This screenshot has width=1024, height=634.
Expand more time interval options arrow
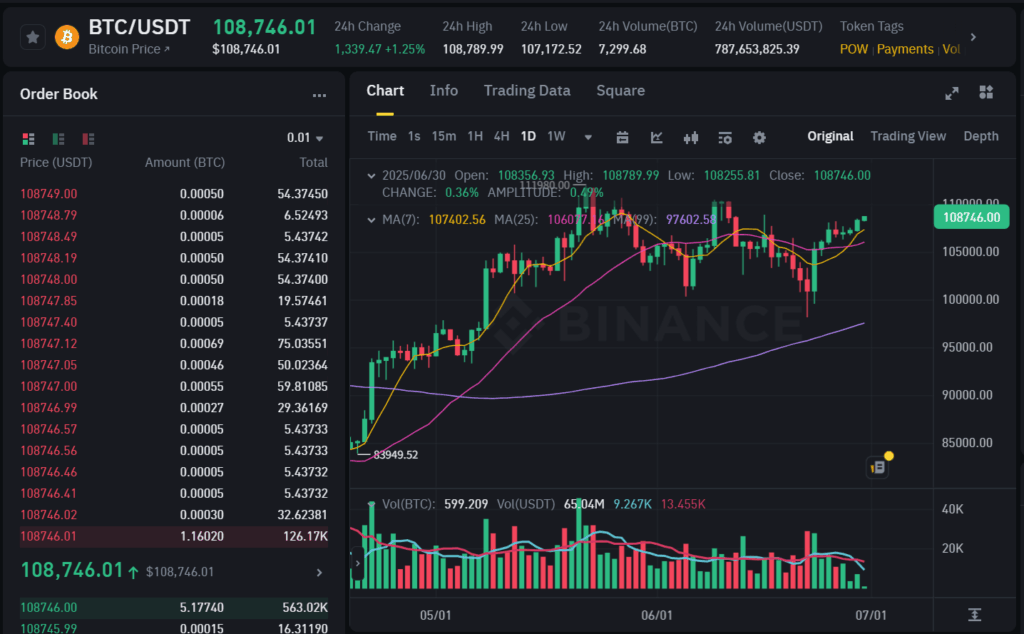coord(588,137)
